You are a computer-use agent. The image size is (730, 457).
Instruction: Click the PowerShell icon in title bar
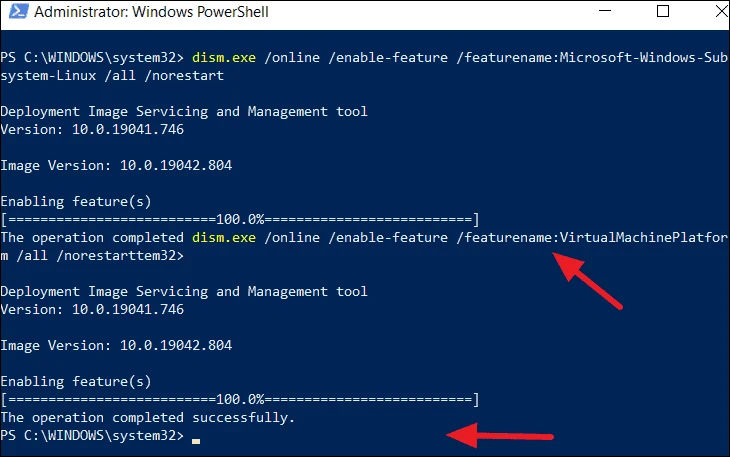[18, 11]
